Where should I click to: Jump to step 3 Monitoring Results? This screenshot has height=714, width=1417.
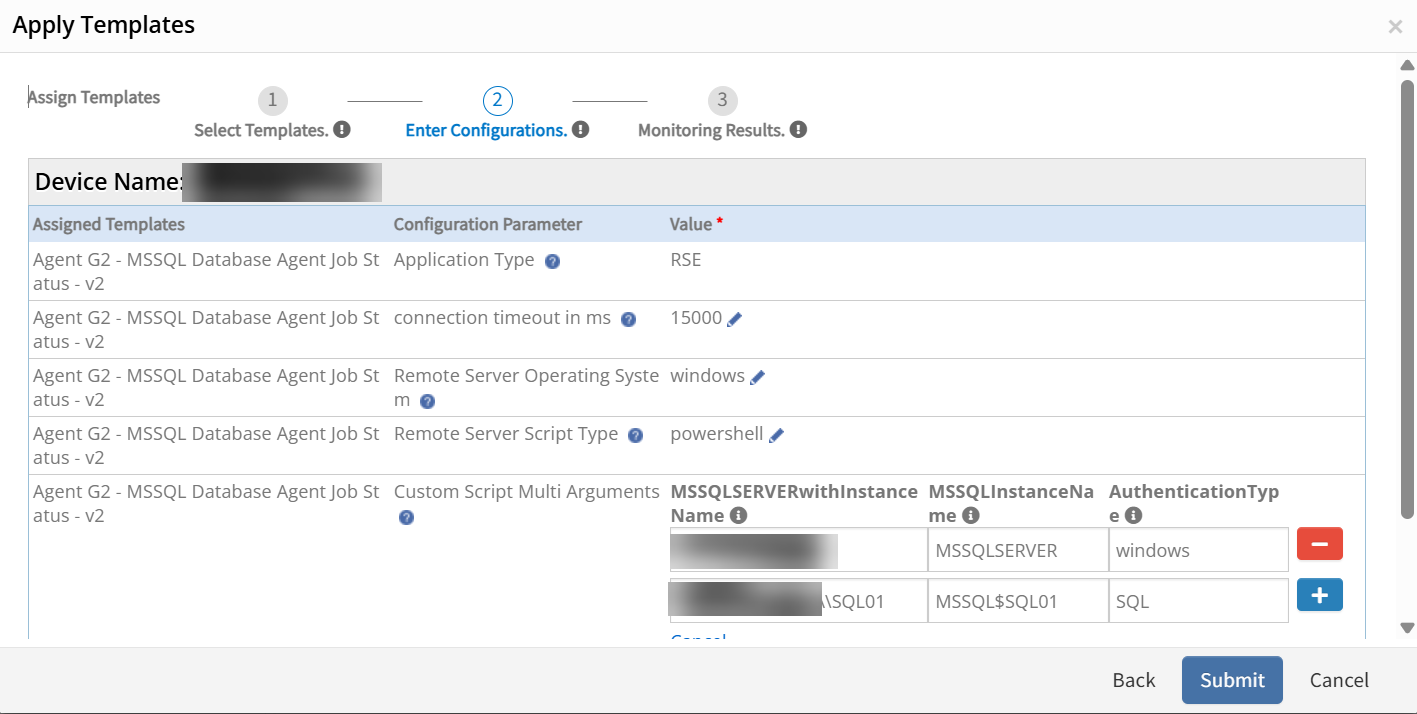point(722,100)
